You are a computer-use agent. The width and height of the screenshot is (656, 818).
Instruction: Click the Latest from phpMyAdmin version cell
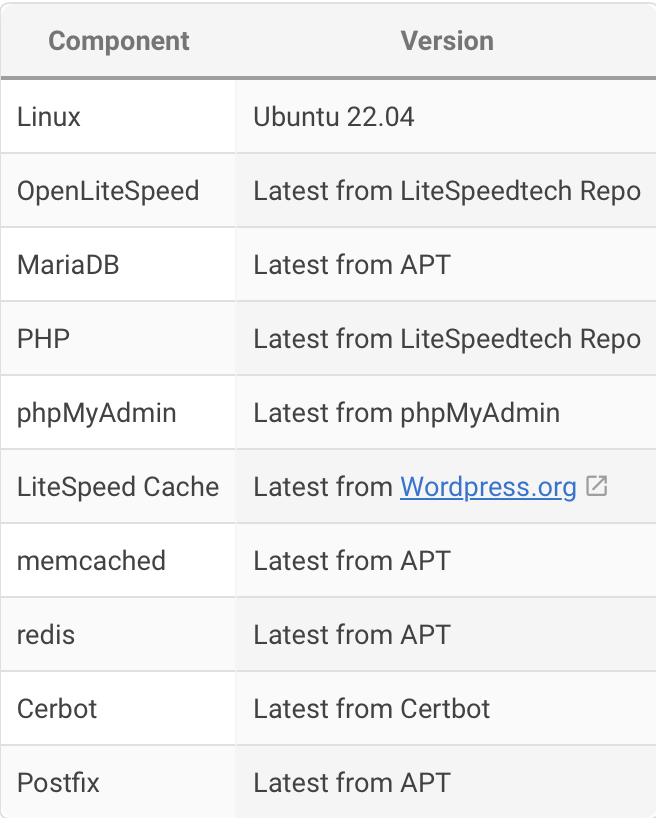click(x=406, y=413)
